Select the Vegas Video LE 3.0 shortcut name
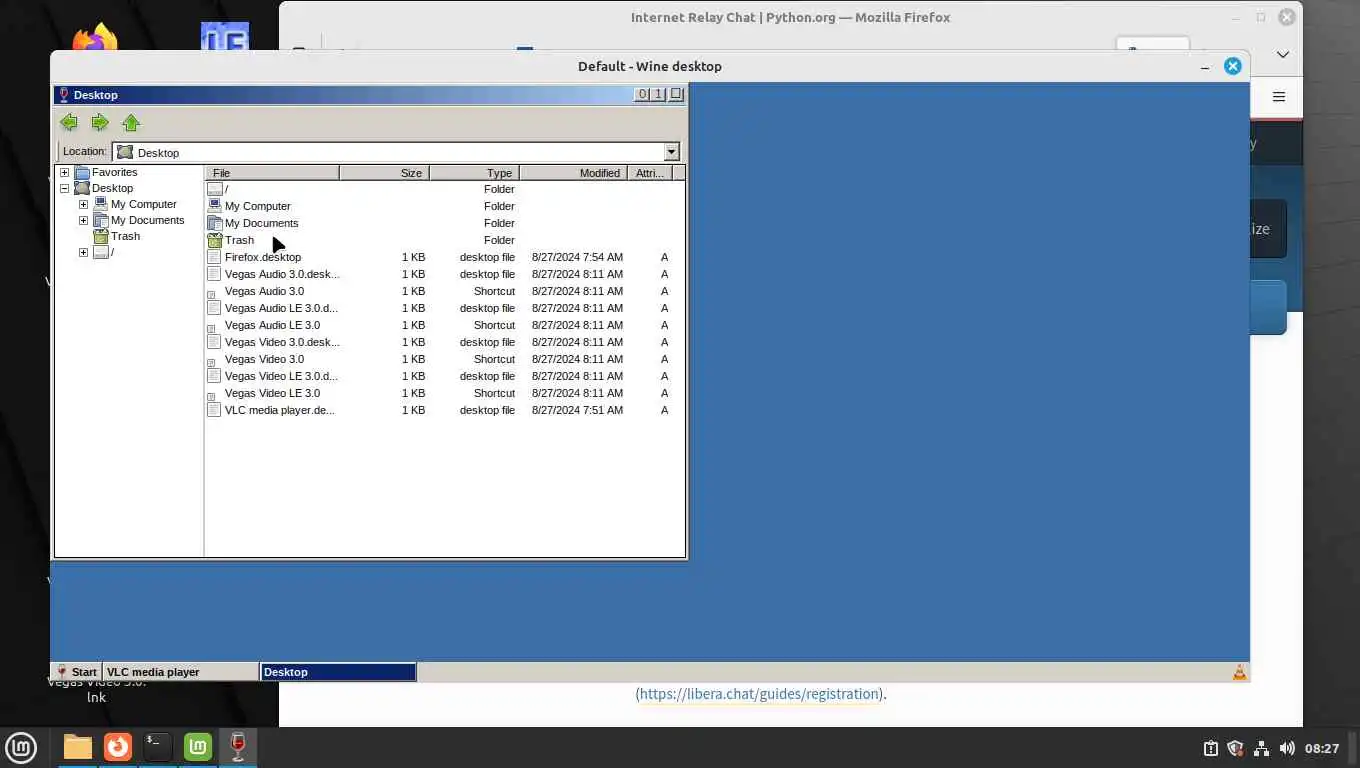 pyautogui.click(x=272, y=393)
